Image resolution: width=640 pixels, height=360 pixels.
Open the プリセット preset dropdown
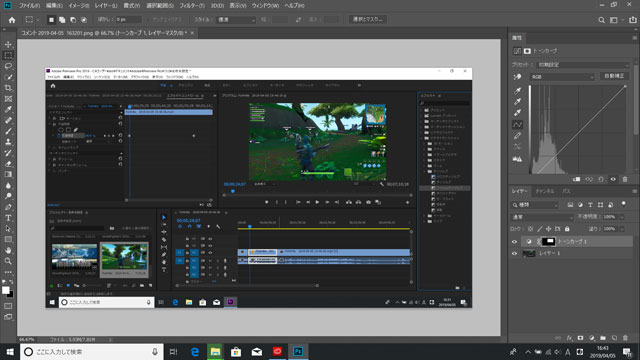[x=582, y=65]
